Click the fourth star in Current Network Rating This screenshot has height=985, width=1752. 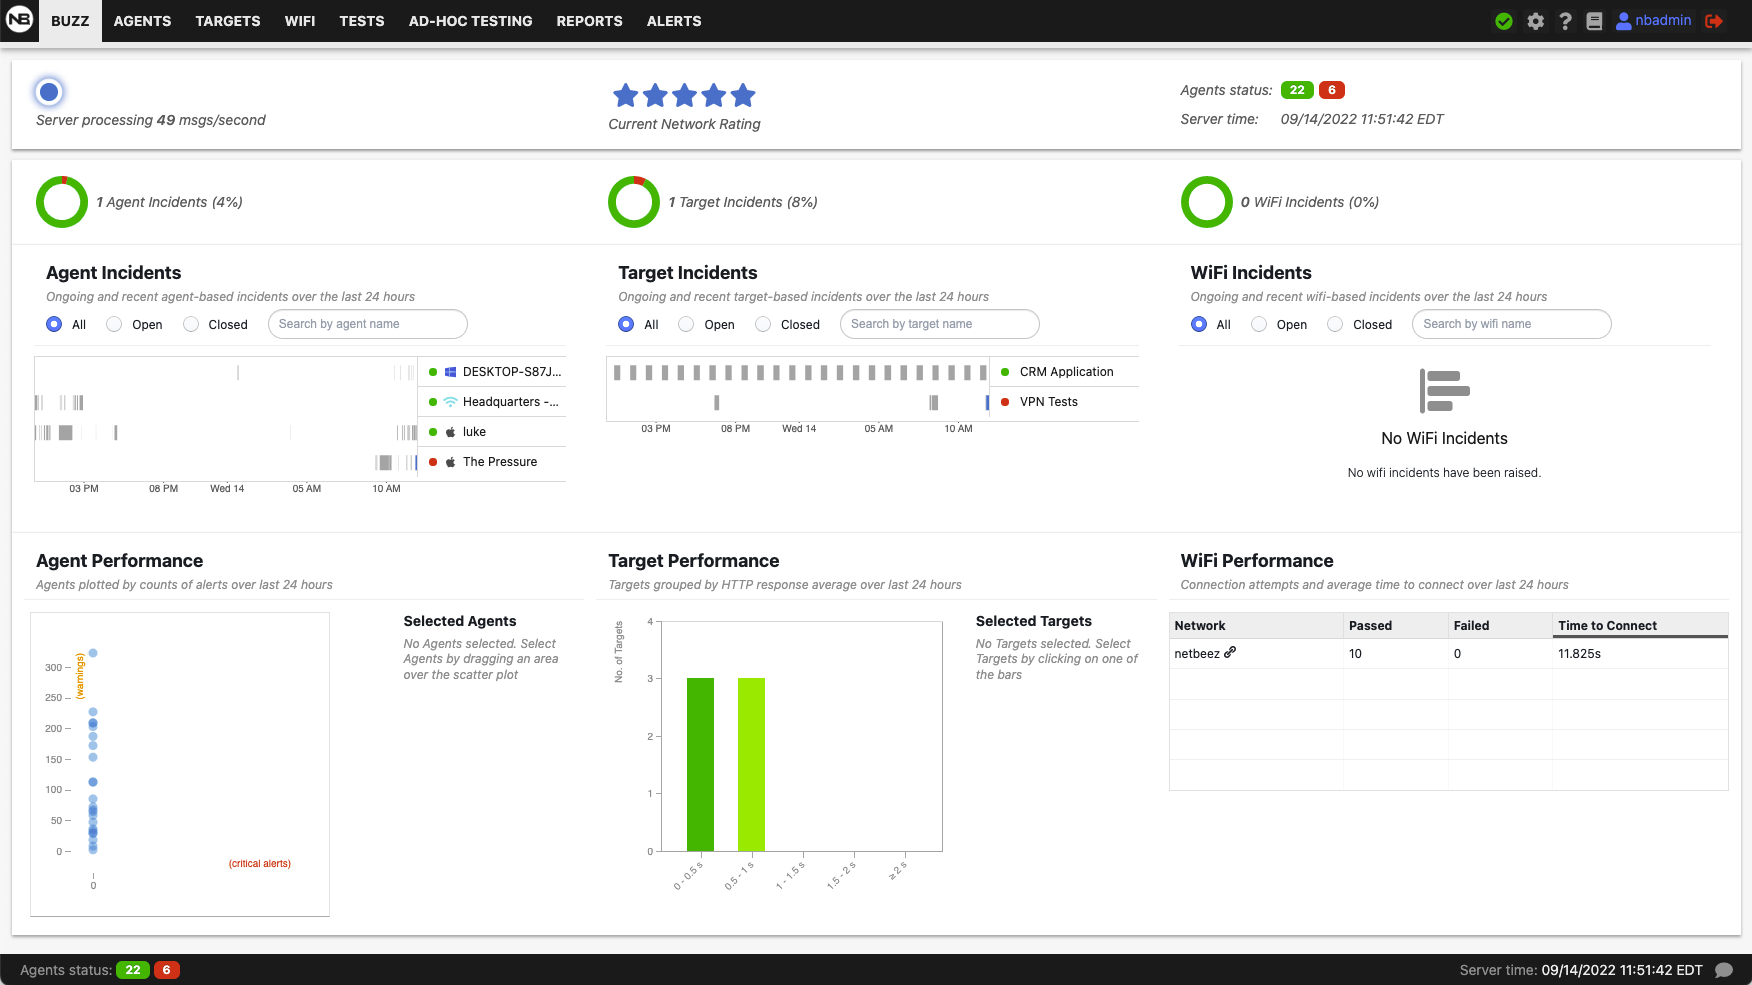713,95
